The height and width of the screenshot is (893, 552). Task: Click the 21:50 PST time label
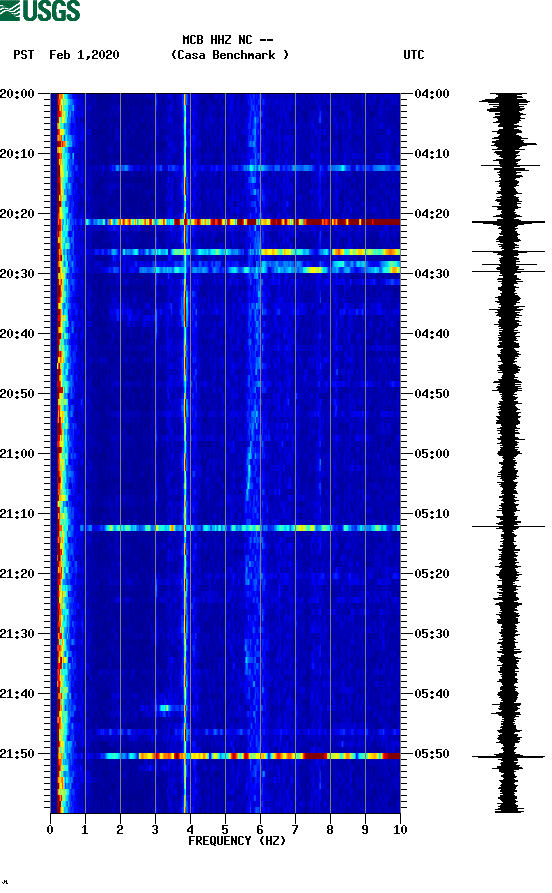[17, 754]
